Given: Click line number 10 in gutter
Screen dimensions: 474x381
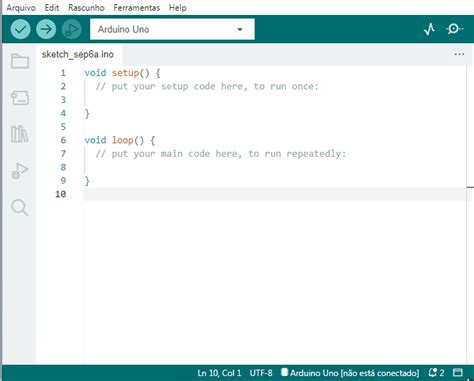Looking at the screenshot, I should coord(61,194).
